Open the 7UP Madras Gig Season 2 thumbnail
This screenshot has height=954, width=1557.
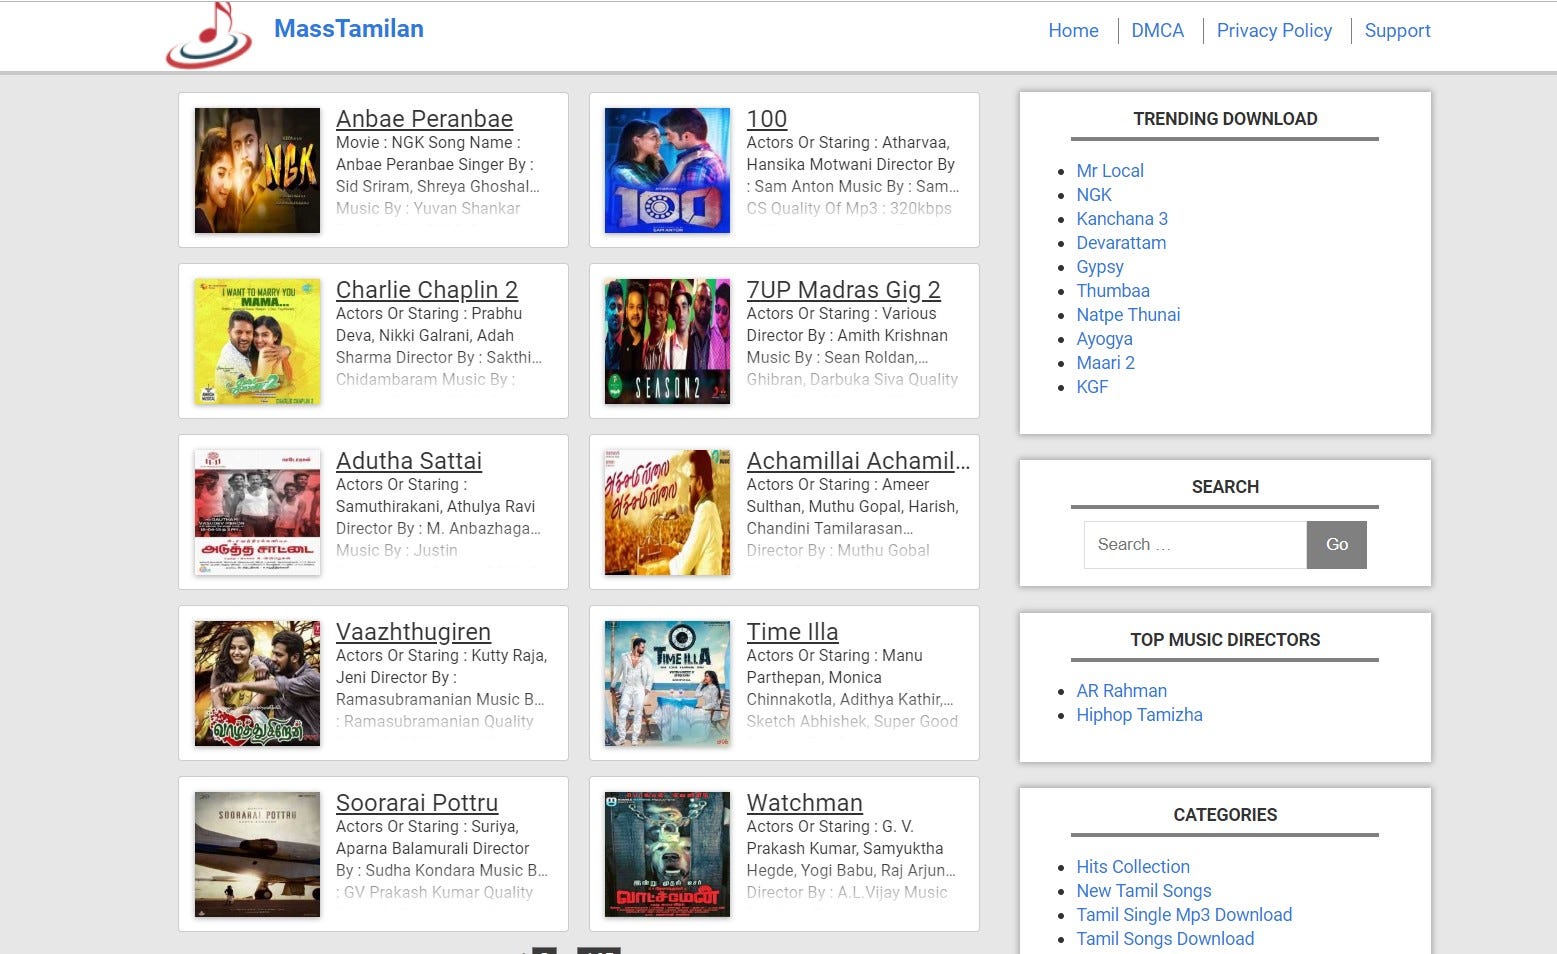667,342
